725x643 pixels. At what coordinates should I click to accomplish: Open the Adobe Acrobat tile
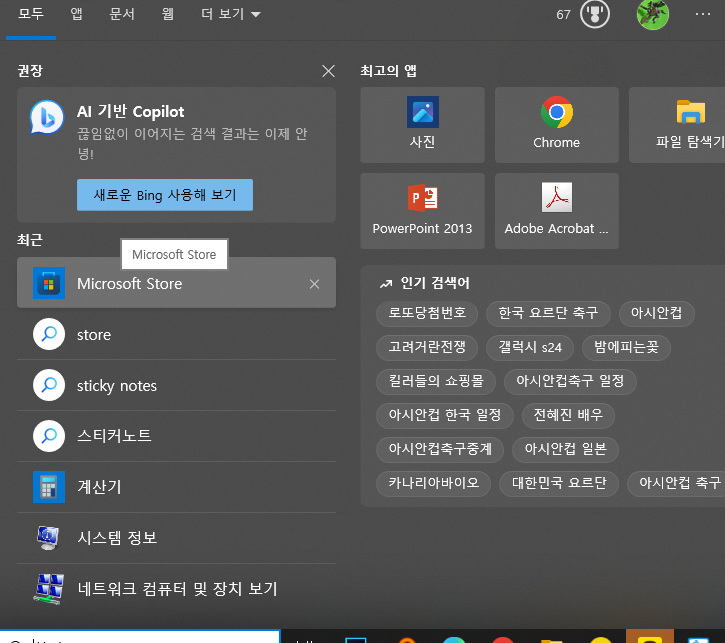557,211
